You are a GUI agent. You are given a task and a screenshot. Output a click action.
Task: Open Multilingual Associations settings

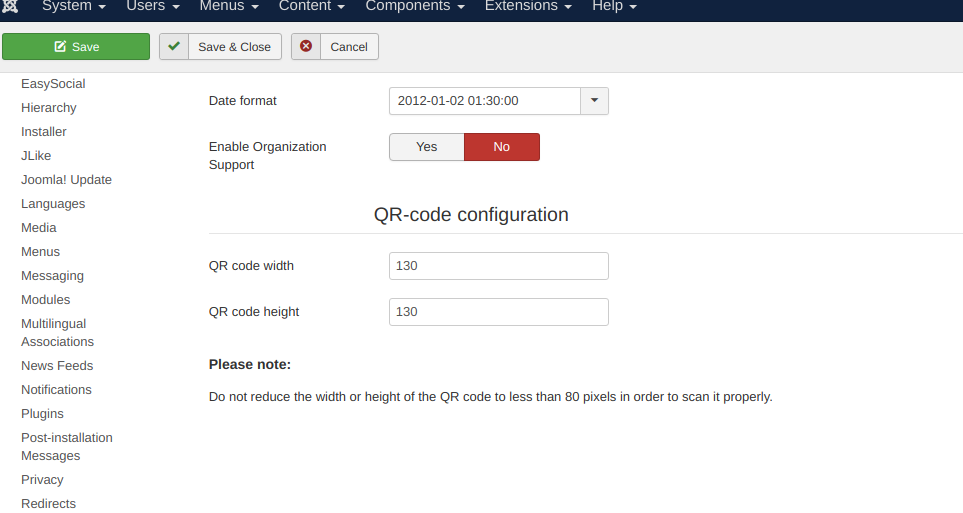pos(57,333)
